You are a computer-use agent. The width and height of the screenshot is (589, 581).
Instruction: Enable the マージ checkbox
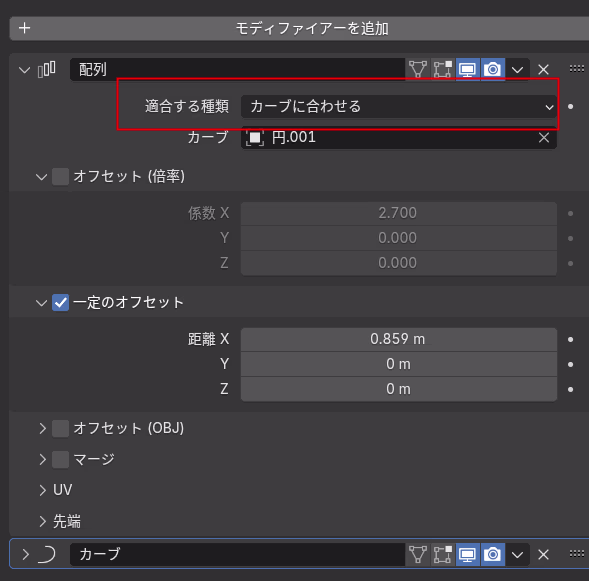pos(60,460)
